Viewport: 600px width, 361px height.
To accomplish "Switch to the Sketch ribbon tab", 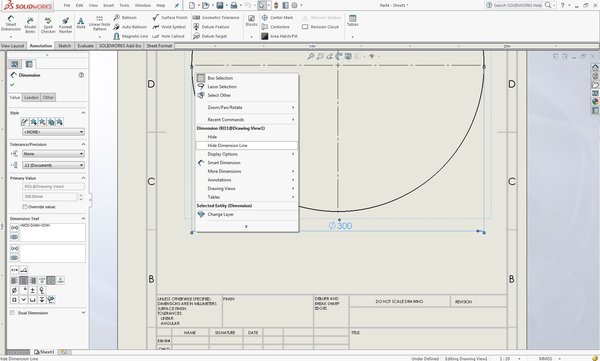I will pyautogui.click(x=64, y=46).
